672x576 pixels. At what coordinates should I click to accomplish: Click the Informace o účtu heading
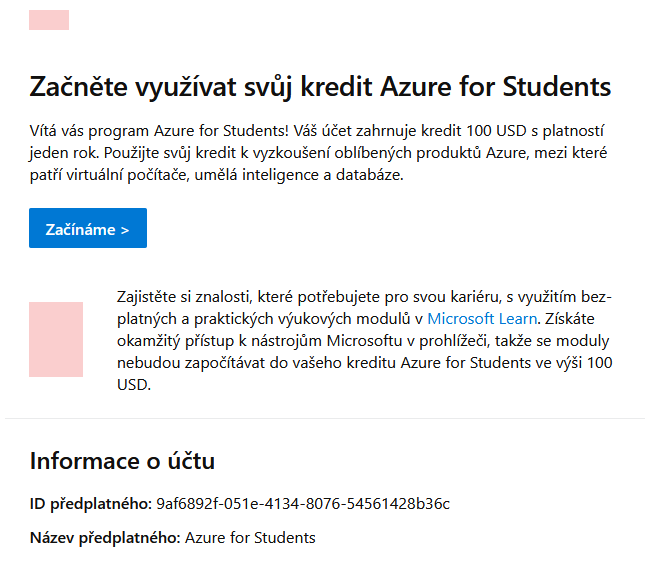[x=122, y=461]
